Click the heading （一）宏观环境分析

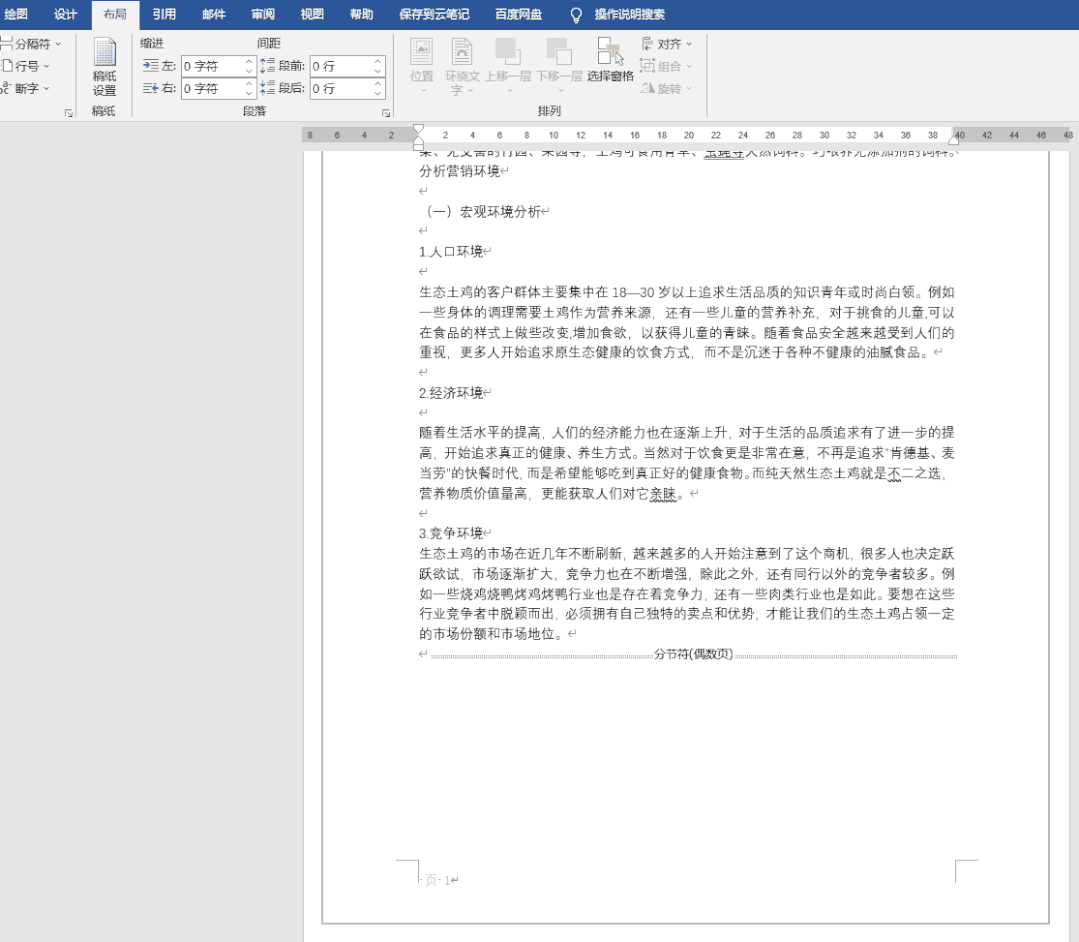coord(484,211)
